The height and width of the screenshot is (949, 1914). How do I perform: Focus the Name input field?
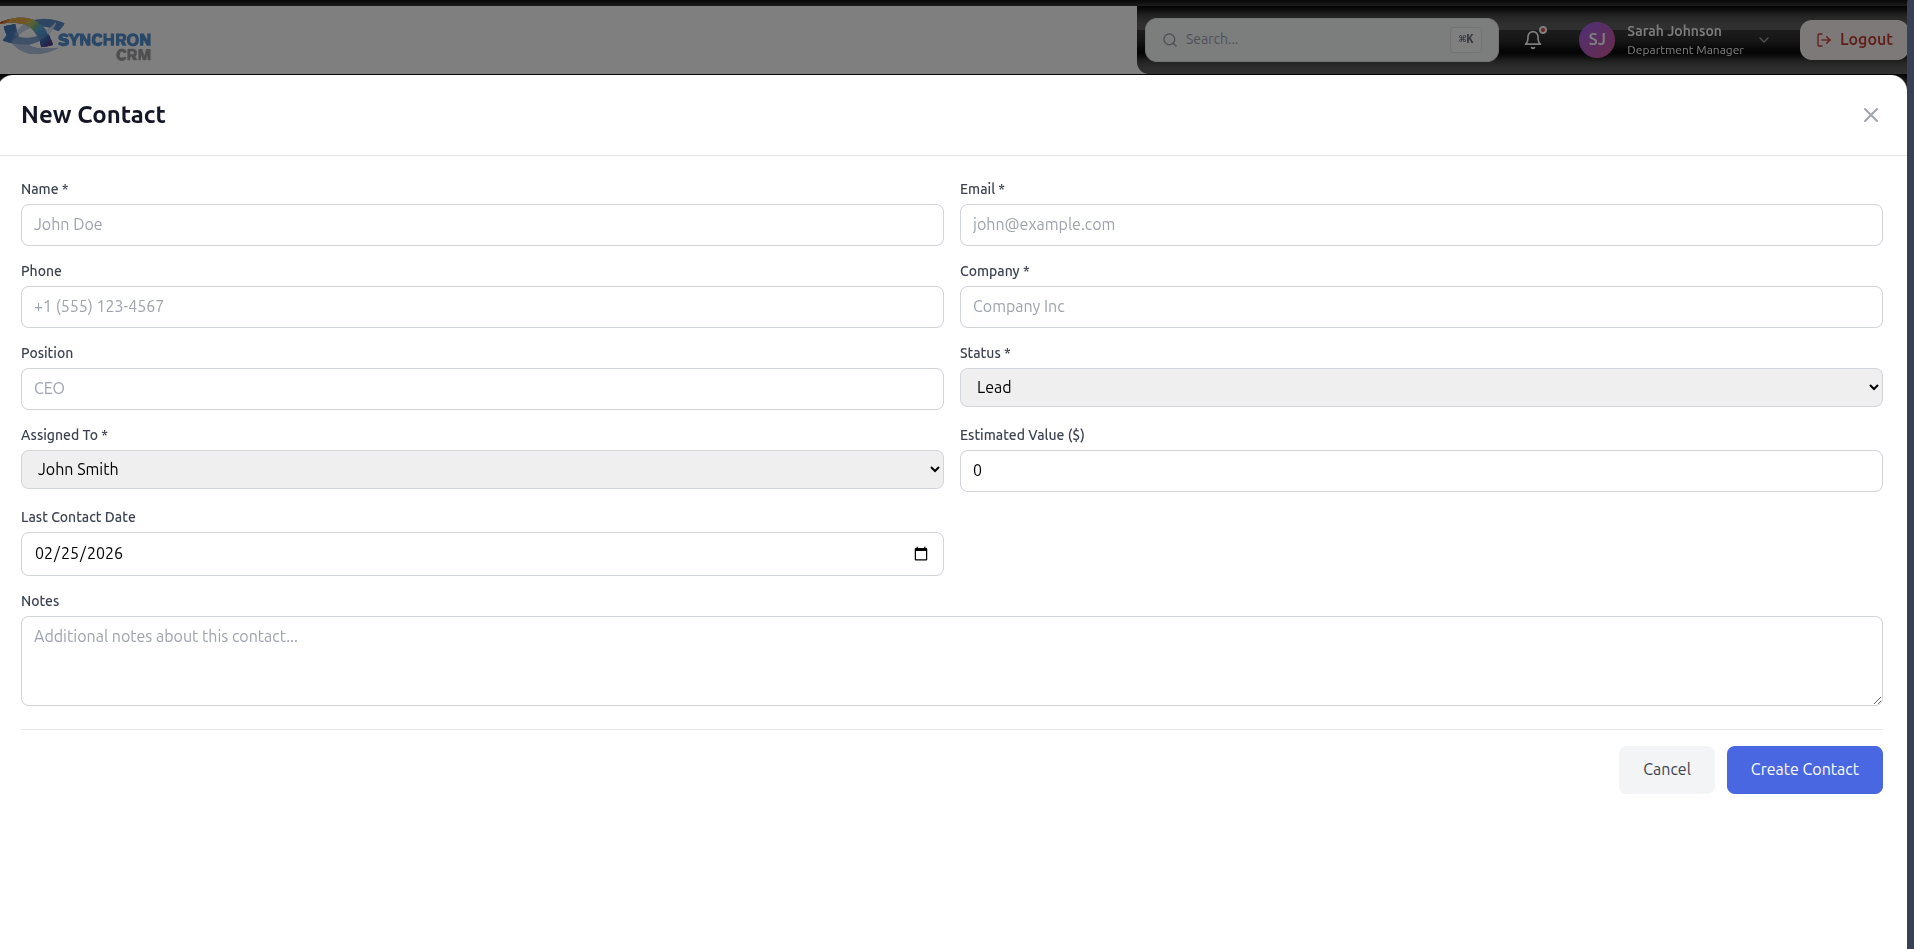tap(481, 225)
